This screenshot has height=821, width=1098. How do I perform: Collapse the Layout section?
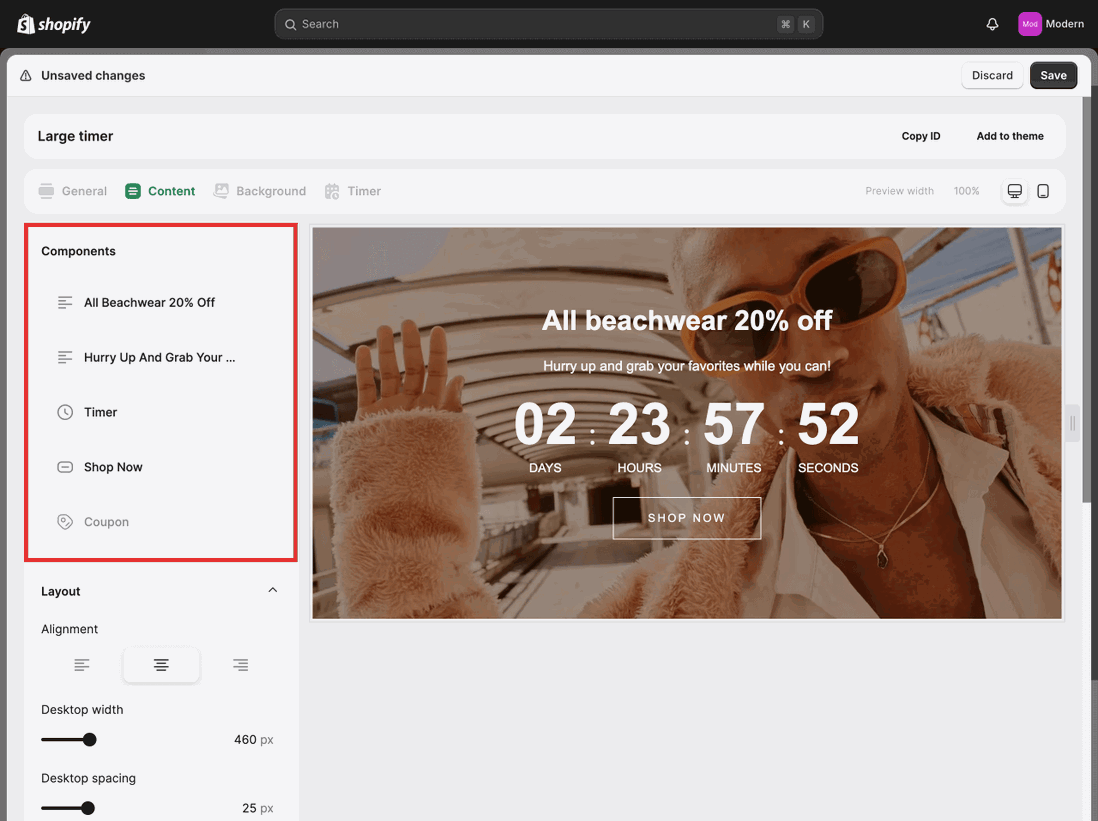(x=272, y=590)
